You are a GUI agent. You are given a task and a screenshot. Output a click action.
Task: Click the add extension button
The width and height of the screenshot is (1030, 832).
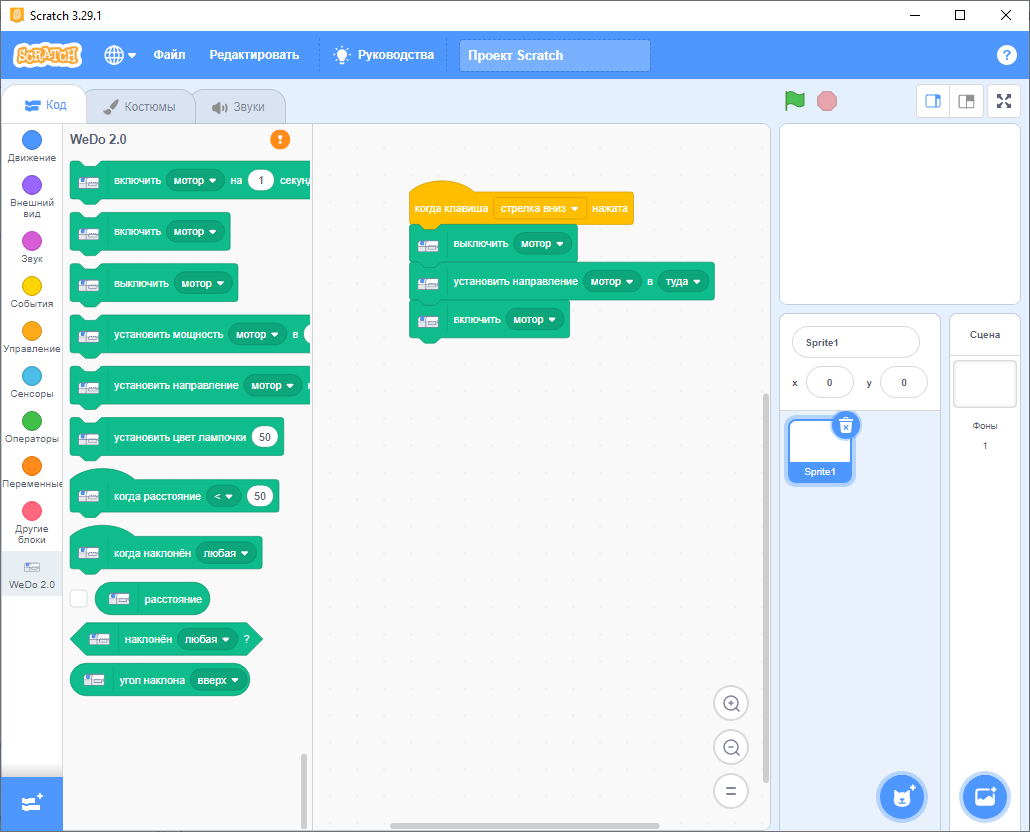(x=32, y=803)
